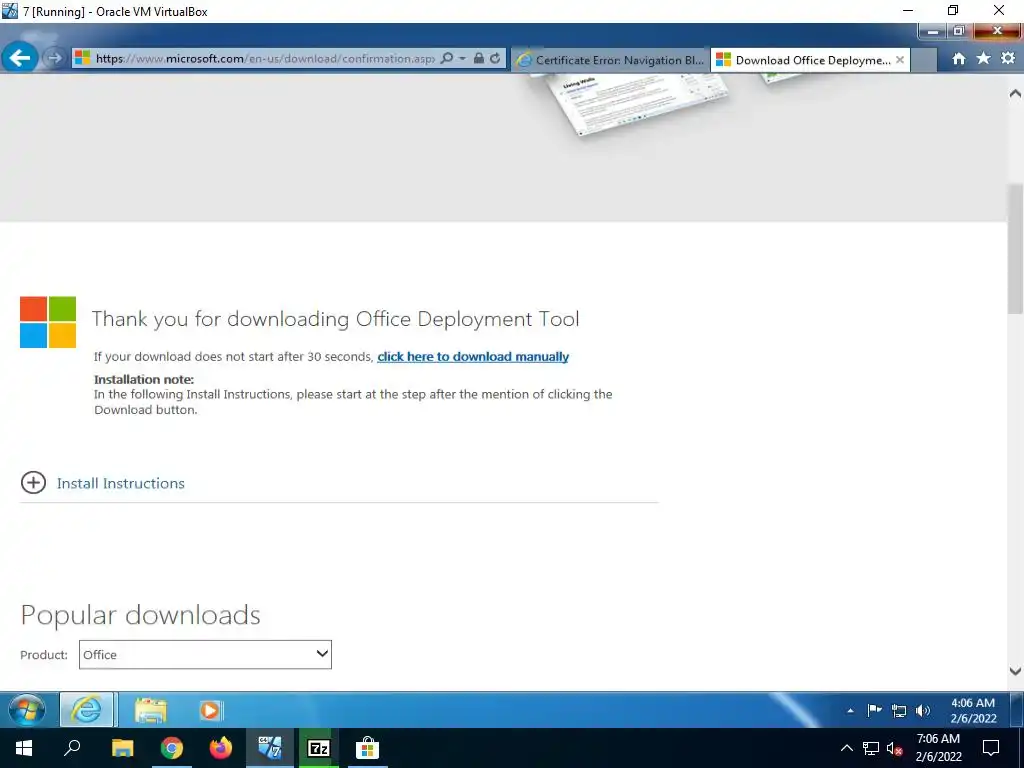Open host notification center icon
Viewport: 1024px width, 768px height.
pos(991,748)
